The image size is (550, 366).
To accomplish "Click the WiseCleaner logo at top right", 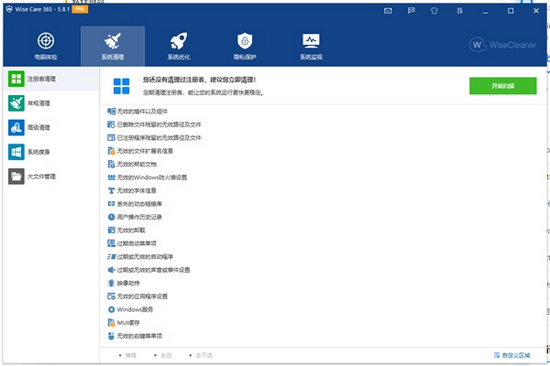I will click(503, 45).
